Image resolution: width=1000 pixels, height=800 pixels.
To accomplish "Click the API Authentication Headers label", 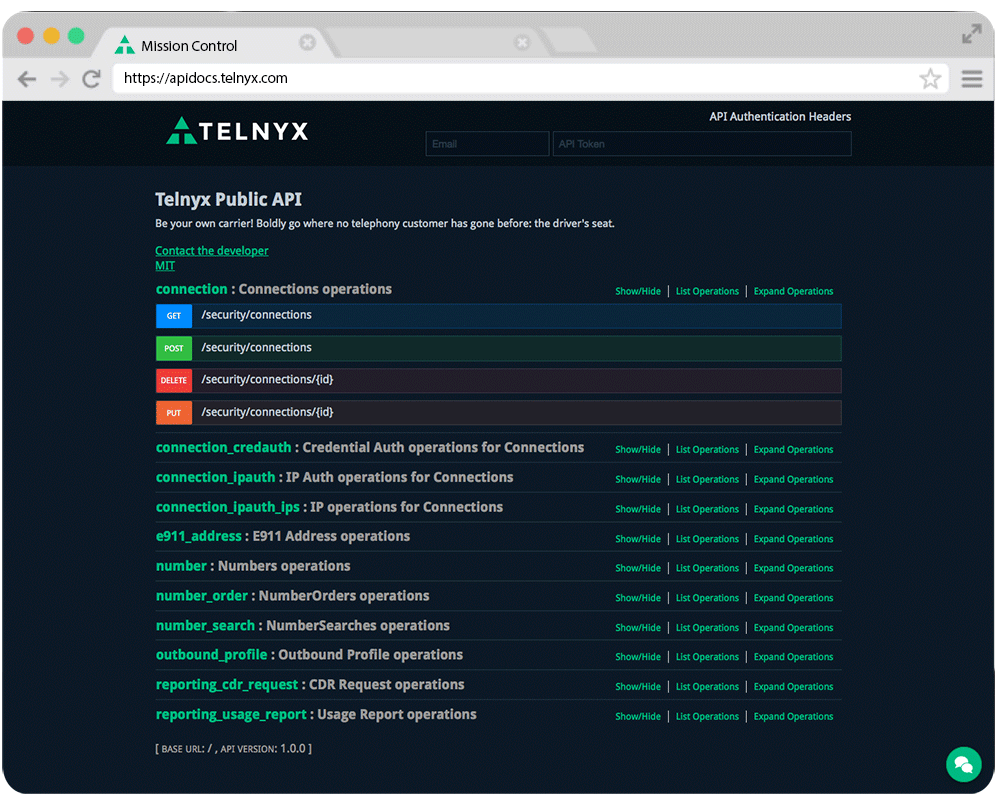I will (x=780, y=117).
